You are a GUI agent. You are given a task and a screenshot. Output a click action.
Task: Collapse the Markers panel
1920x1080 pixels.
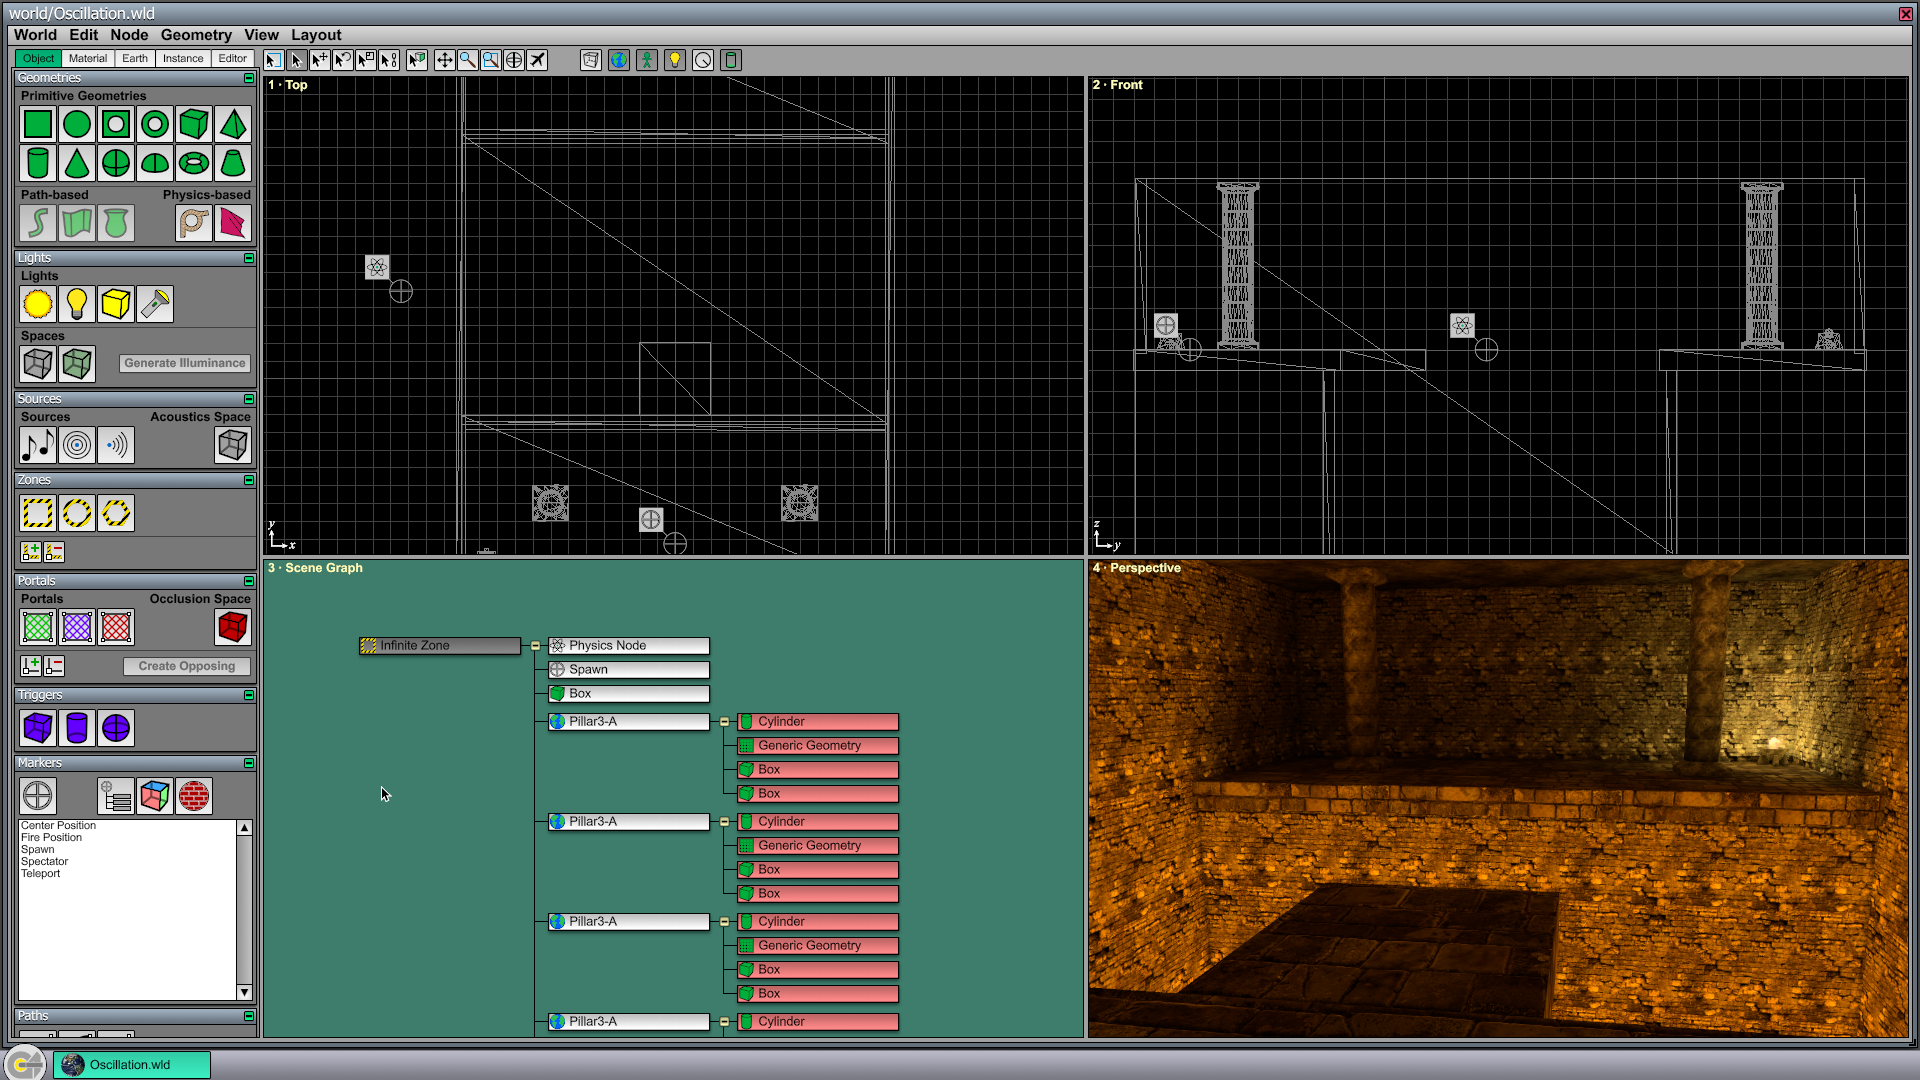click(249, 763)
